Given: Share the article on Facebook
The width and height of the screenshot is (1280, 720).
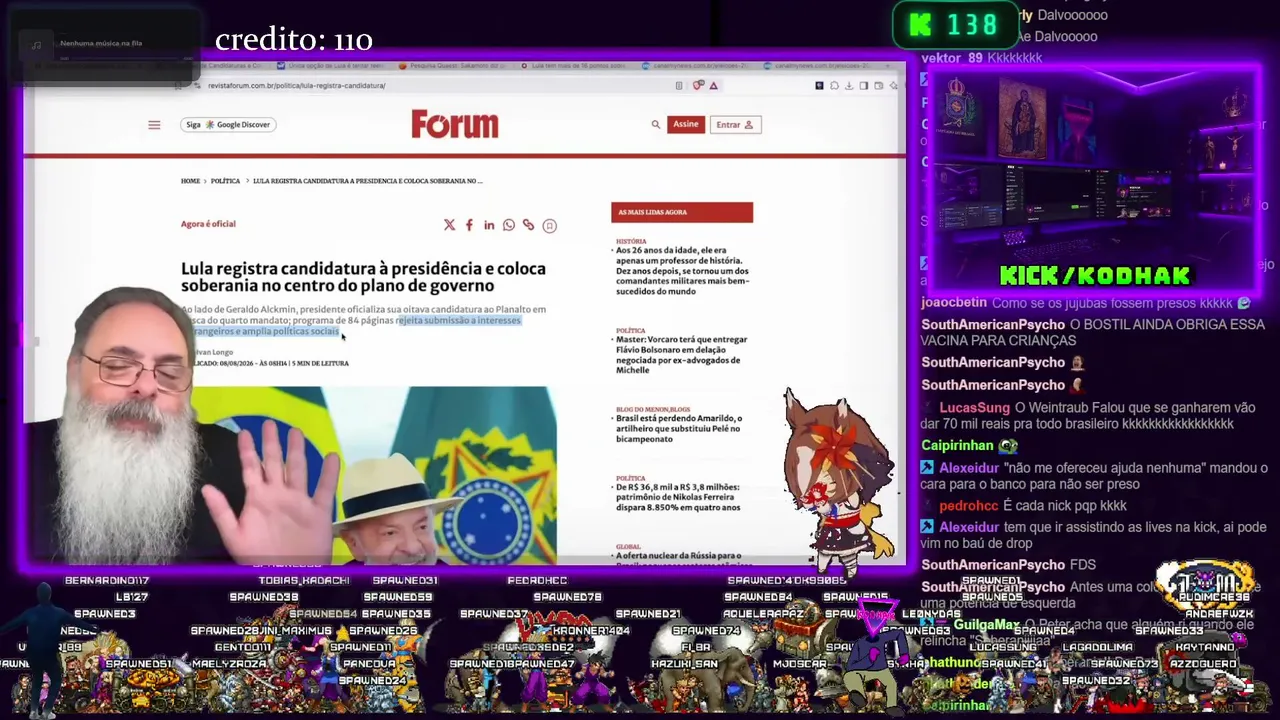Looking at the screenshot, I should click(x=469, y=225).
